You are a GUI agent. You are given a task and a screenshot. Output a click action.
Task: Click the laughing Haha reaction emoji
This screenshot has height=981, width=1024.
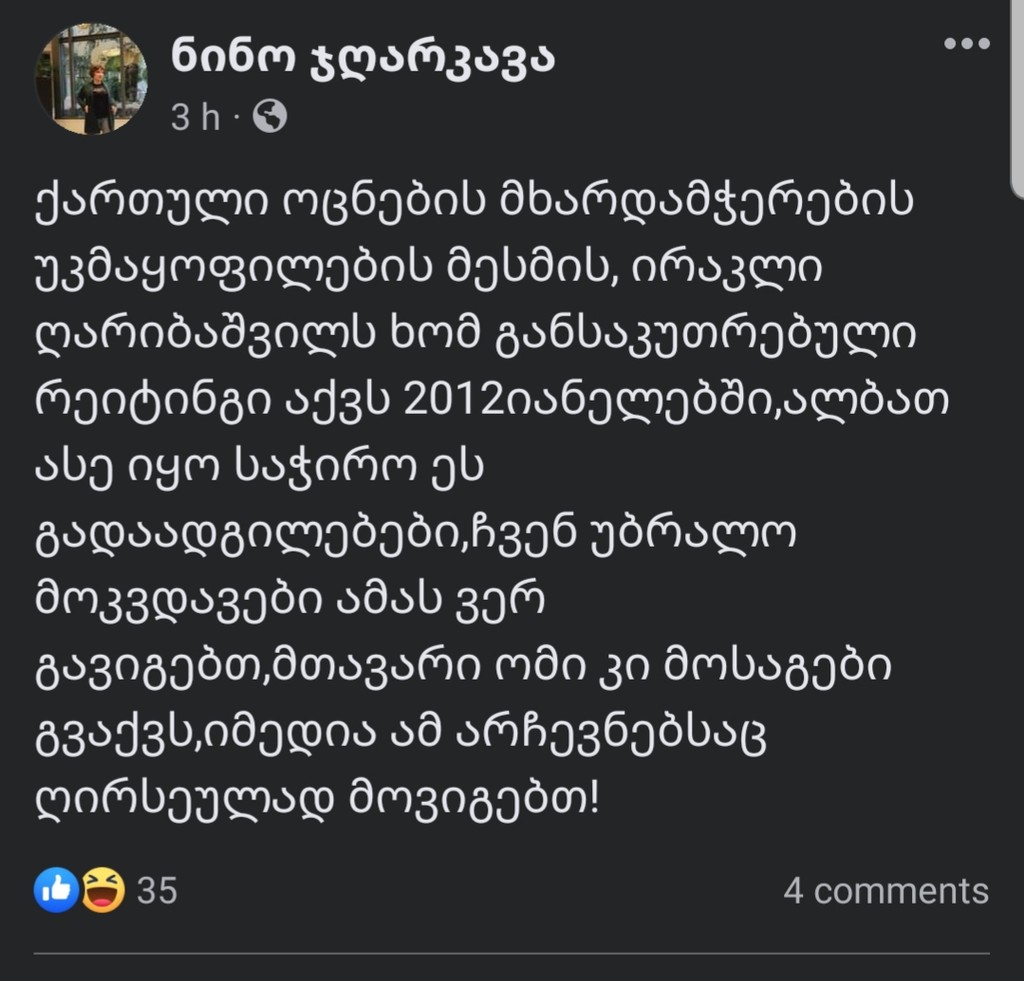coord(100,887)
